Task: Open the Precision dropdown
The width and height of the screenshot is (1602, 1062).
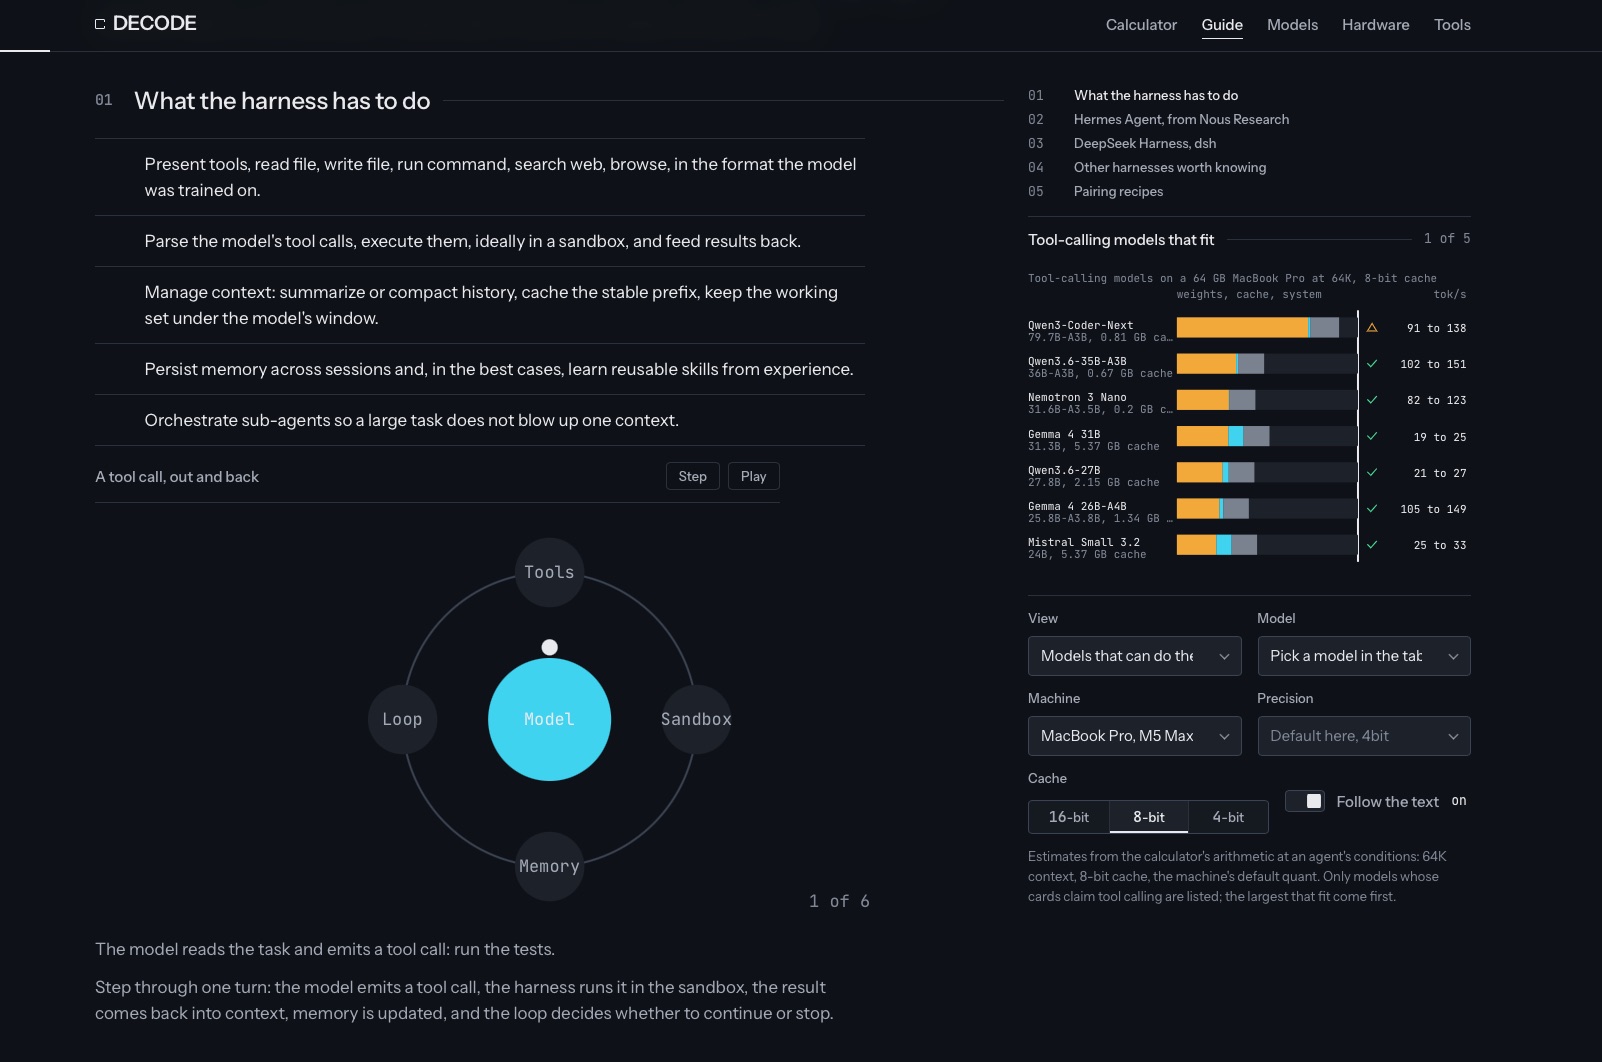Action: tap(1364, 736)
